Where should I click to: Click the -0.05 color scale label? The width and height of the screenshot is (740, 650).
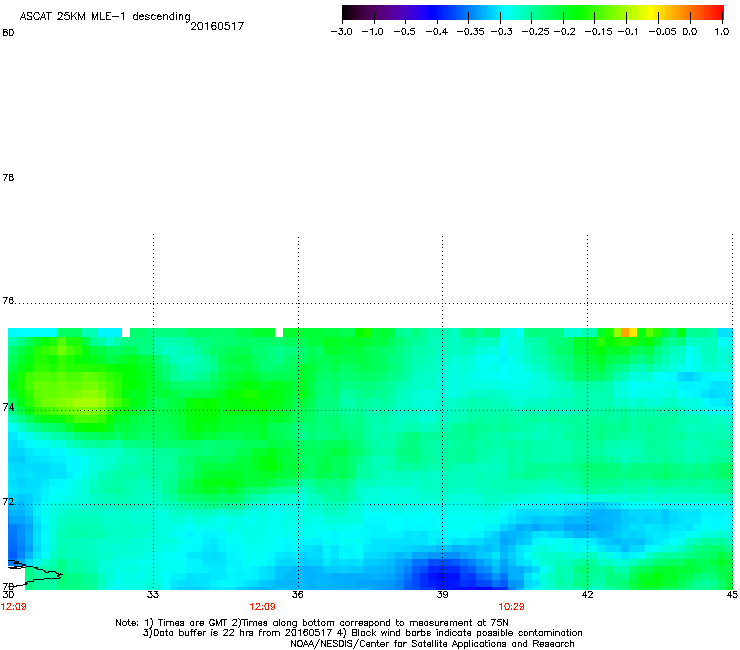[662, 32]
